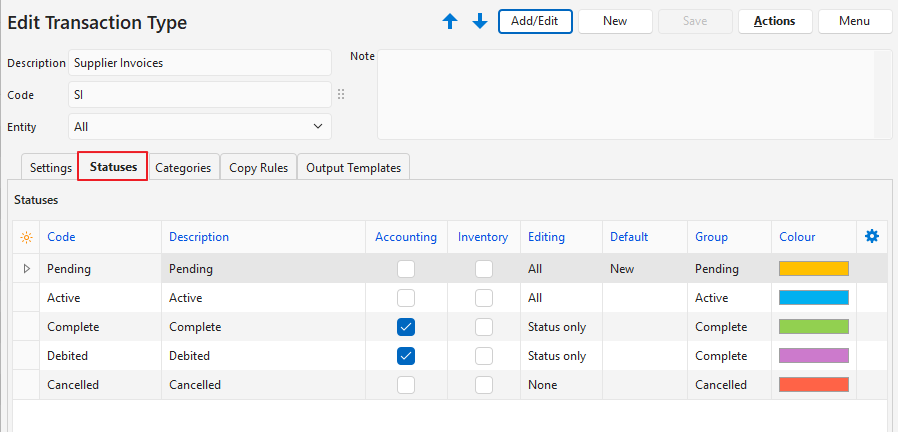This screenshot has width=898, height=432.
Task: Tick Inventory checkbox for Debited row
Action: click(484, 355)
